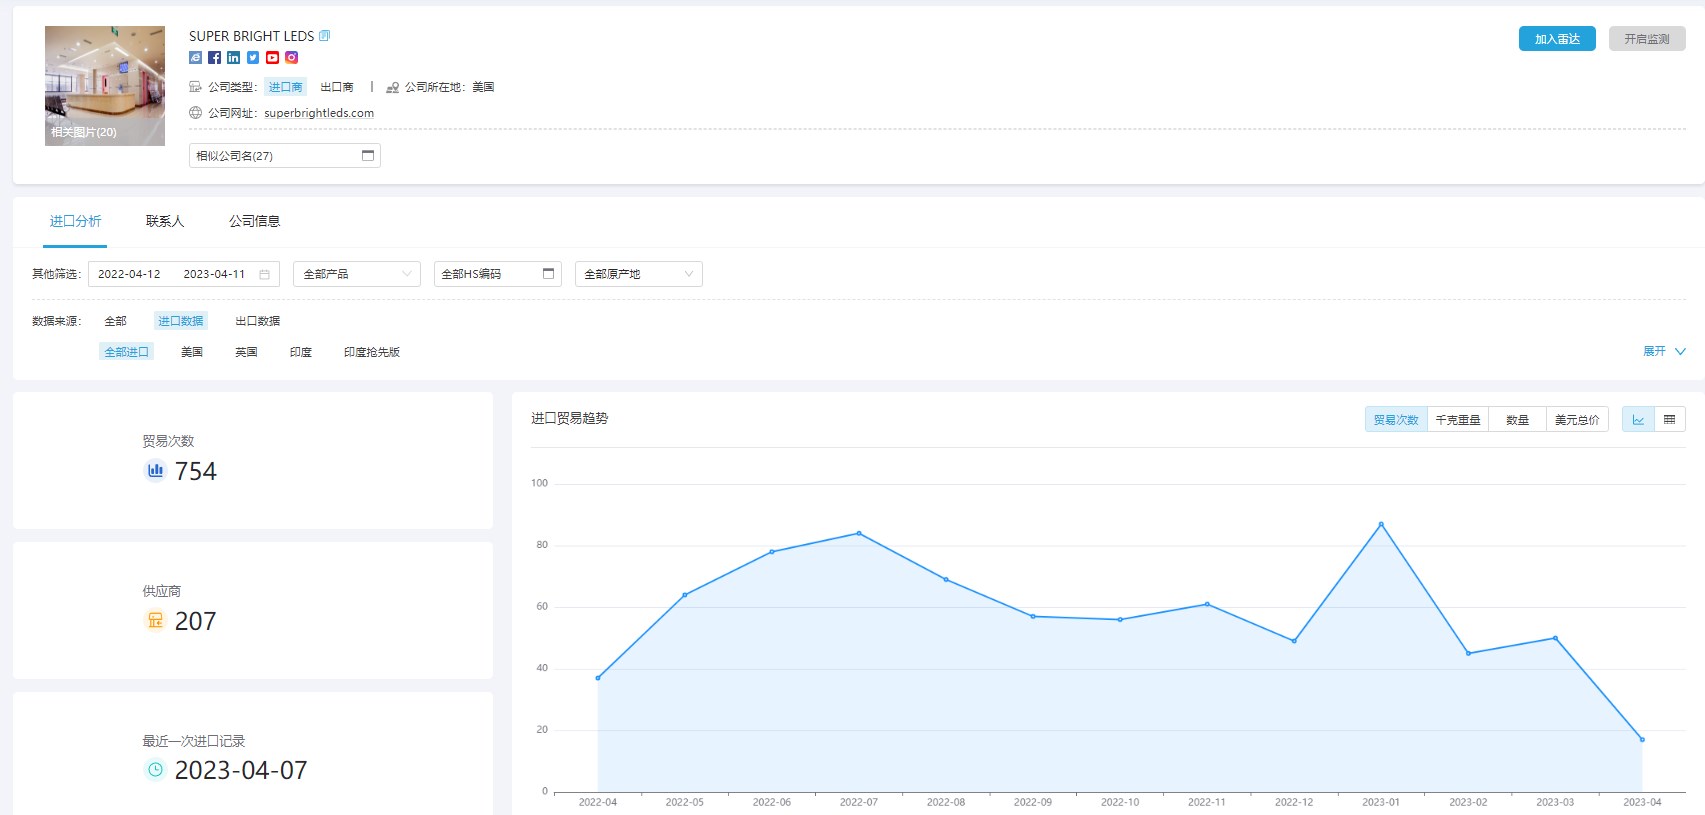This screenshot has width=1705, height=815.
Task: Expand the data source list with 展开
Action: [x=1664, y=351]
